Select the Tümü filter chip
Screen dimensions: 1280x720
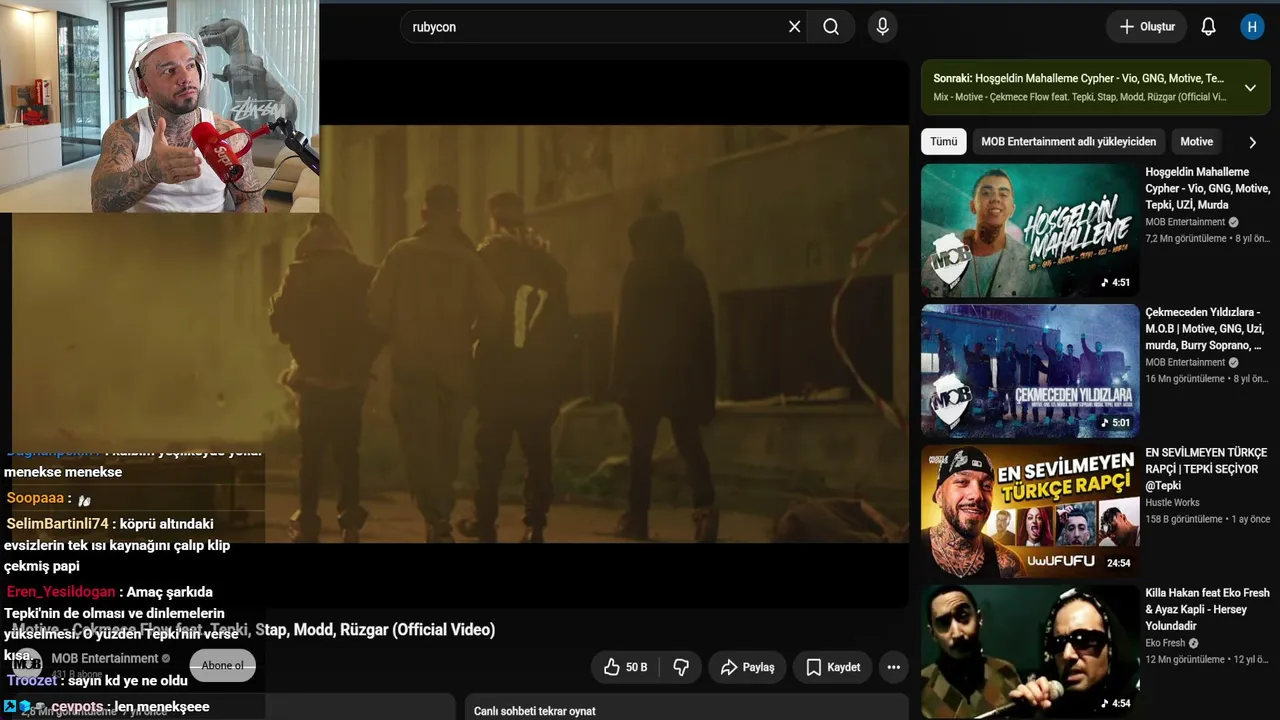point(944,142)
